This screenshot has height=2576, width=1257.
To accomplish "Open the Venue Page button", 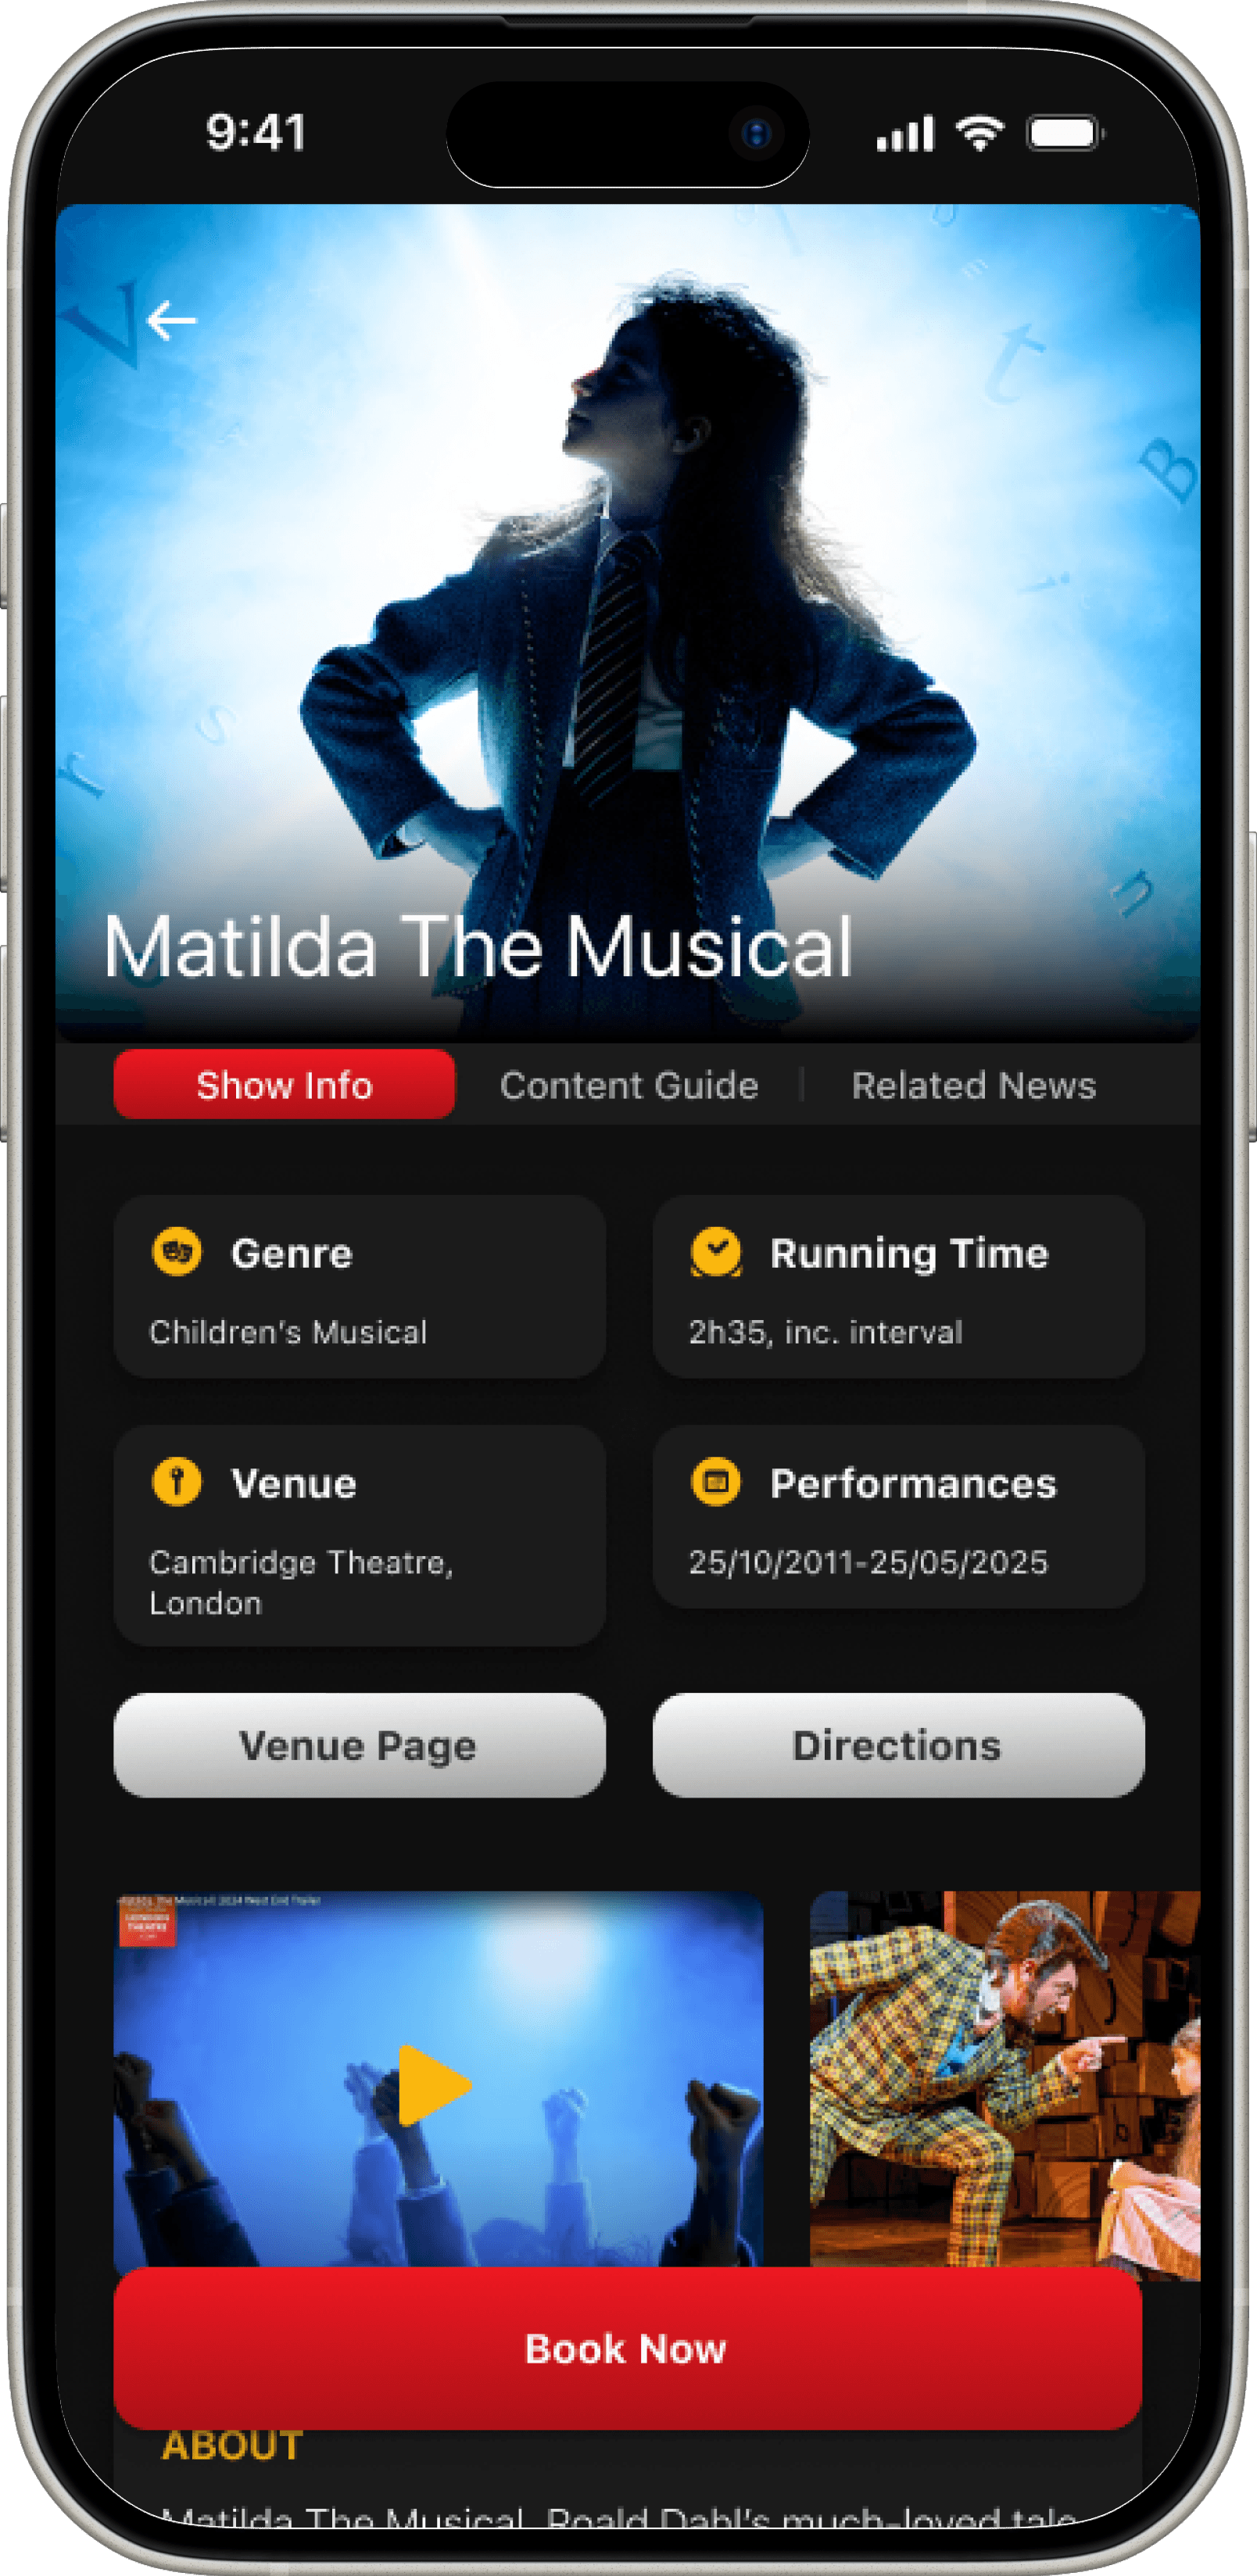I will coord(359,1745).
